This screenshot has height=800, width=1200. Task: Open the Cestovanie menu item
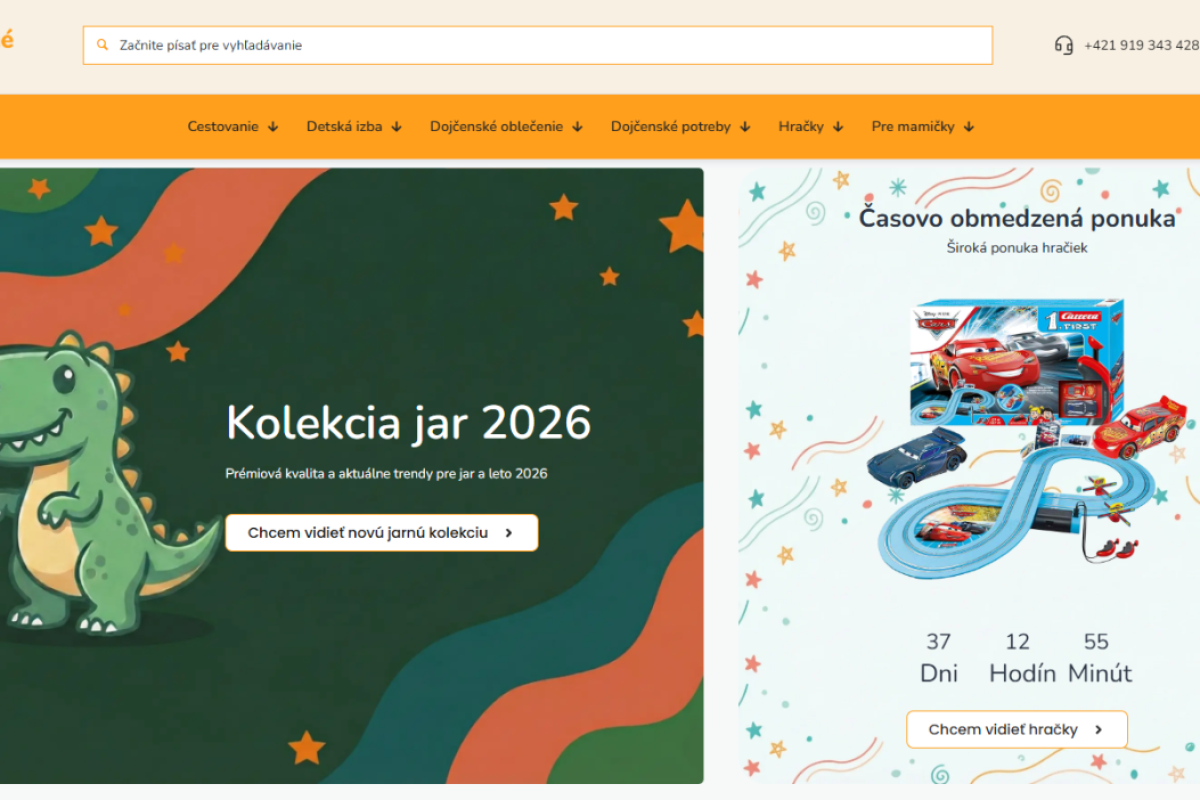pos(223,127)
